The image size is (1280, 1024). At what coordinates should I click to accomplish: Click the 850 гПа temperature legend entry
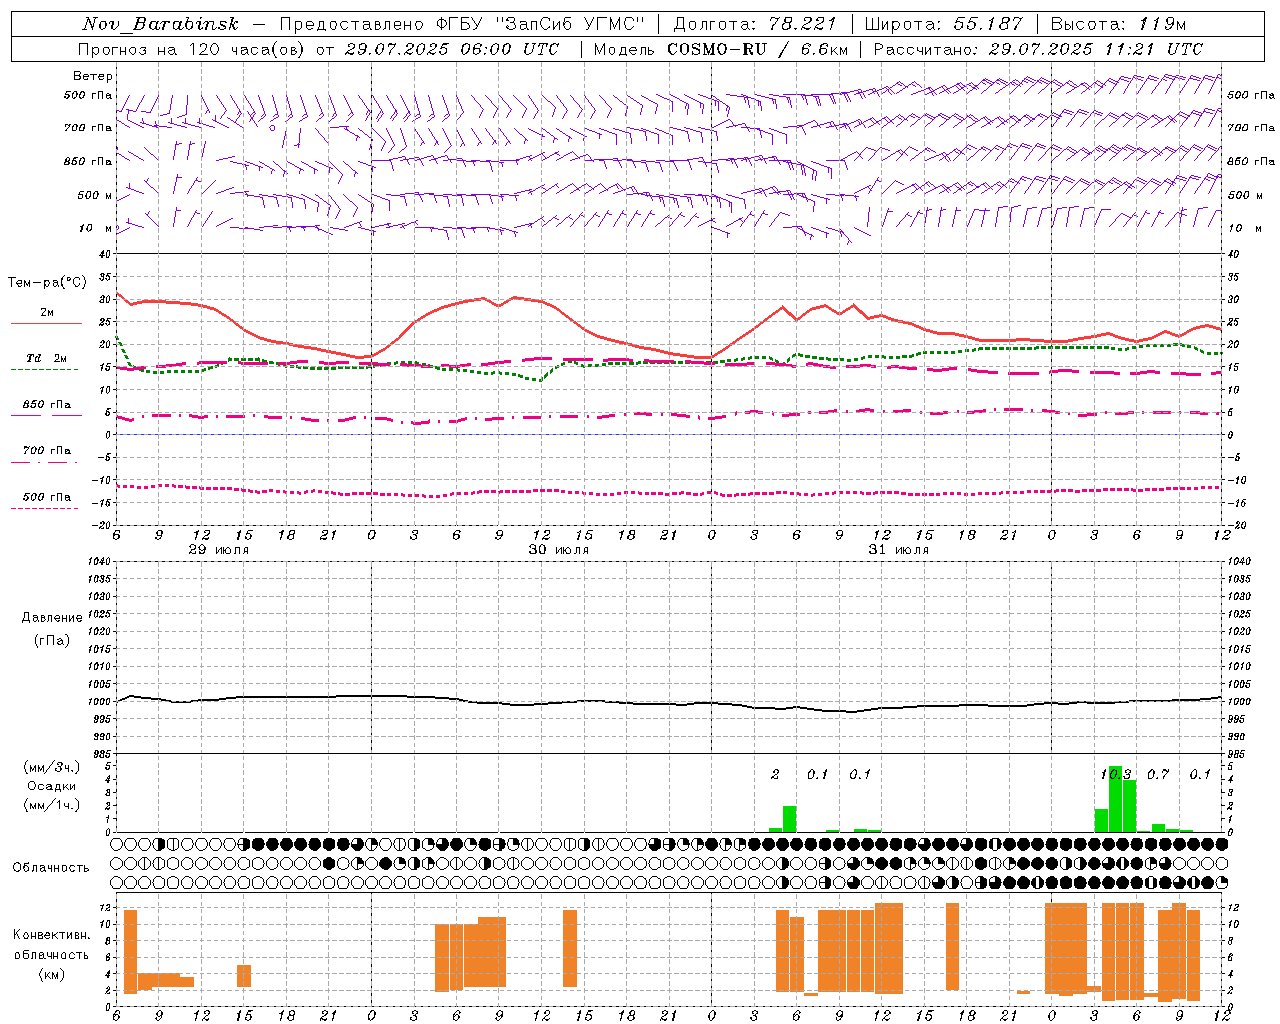(47, 405)
